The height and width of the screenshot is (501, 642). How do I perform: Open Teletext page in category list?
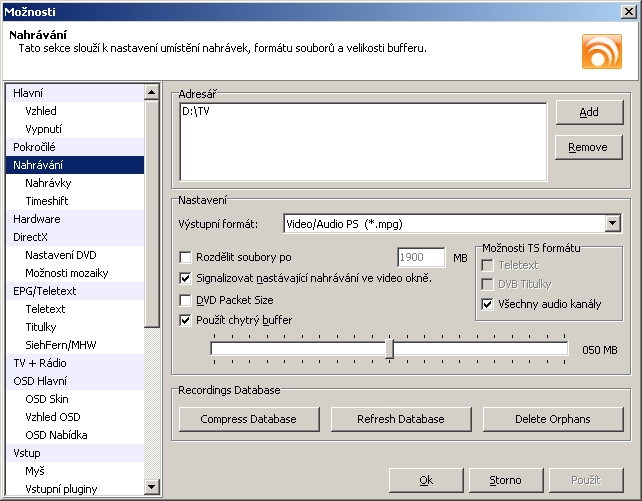[x=75, y=309]
